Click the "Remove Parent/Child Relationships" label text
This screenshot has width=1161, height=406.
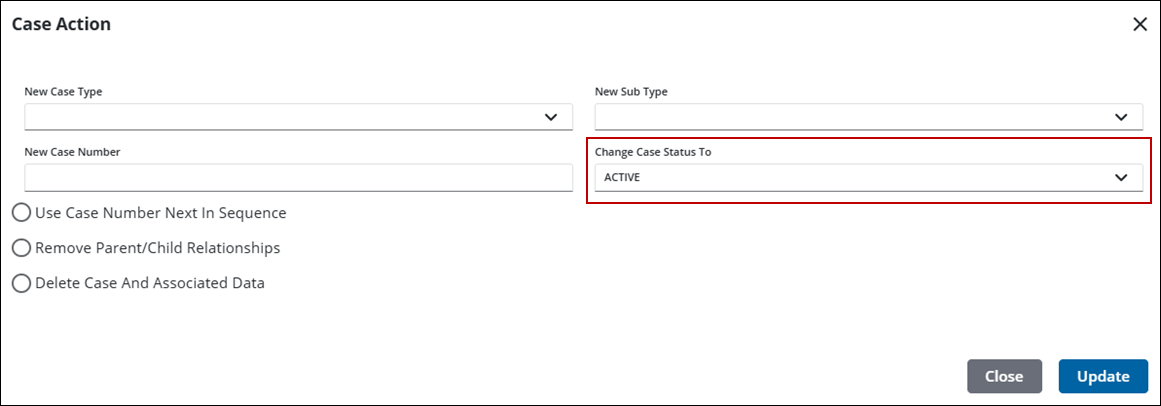(157, 248)
